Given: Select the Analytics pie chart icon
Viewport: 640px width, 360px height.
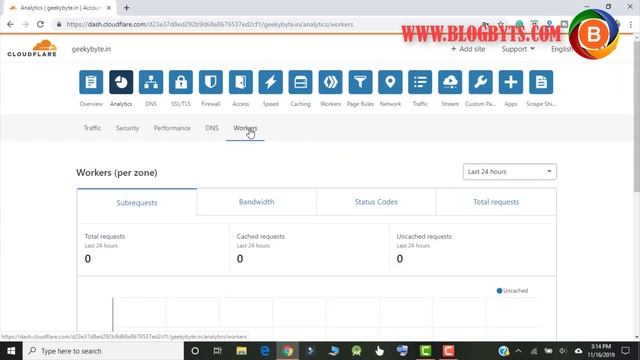Looking at the screenshot, I should pos(121,82).
